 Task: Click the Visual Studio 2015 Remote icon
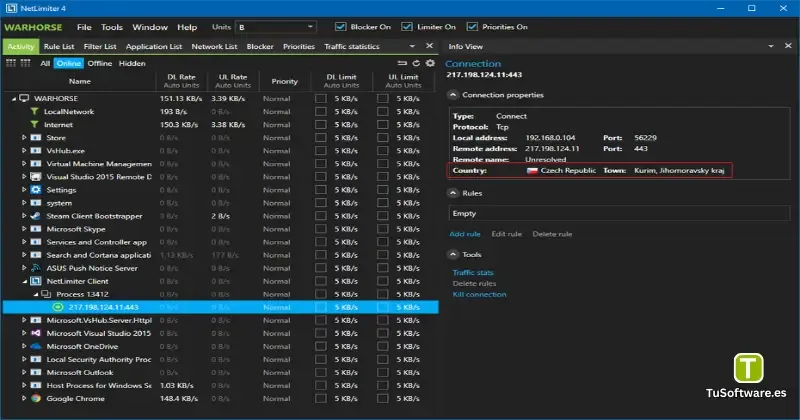36,177
